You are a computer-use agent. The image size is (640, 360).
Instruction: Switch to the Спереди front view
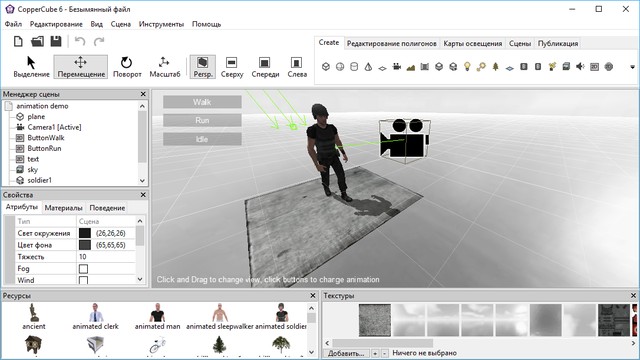click(x=265, y=67)
